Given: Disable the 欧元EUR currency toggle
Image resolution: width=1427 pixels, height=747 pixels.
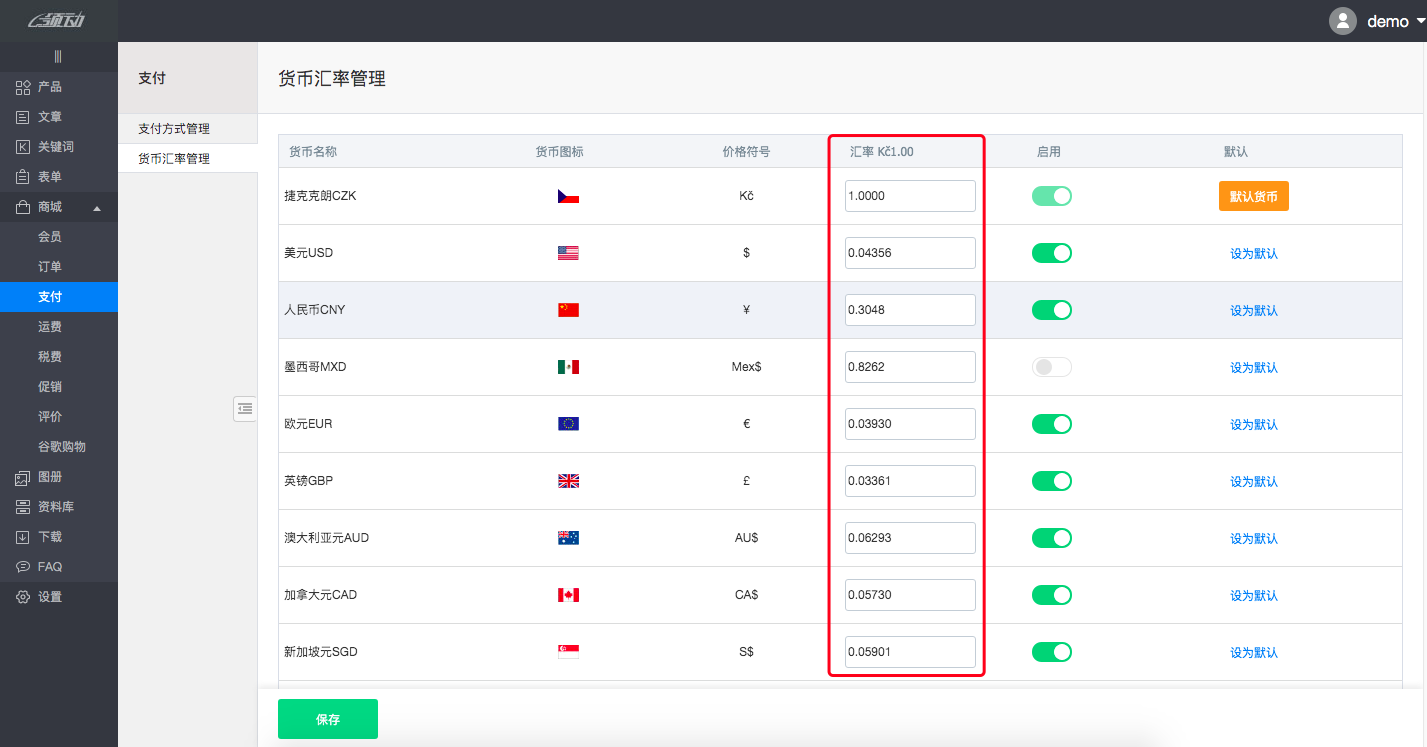Looking at the screenshot, I should [x=1052, y=424].
